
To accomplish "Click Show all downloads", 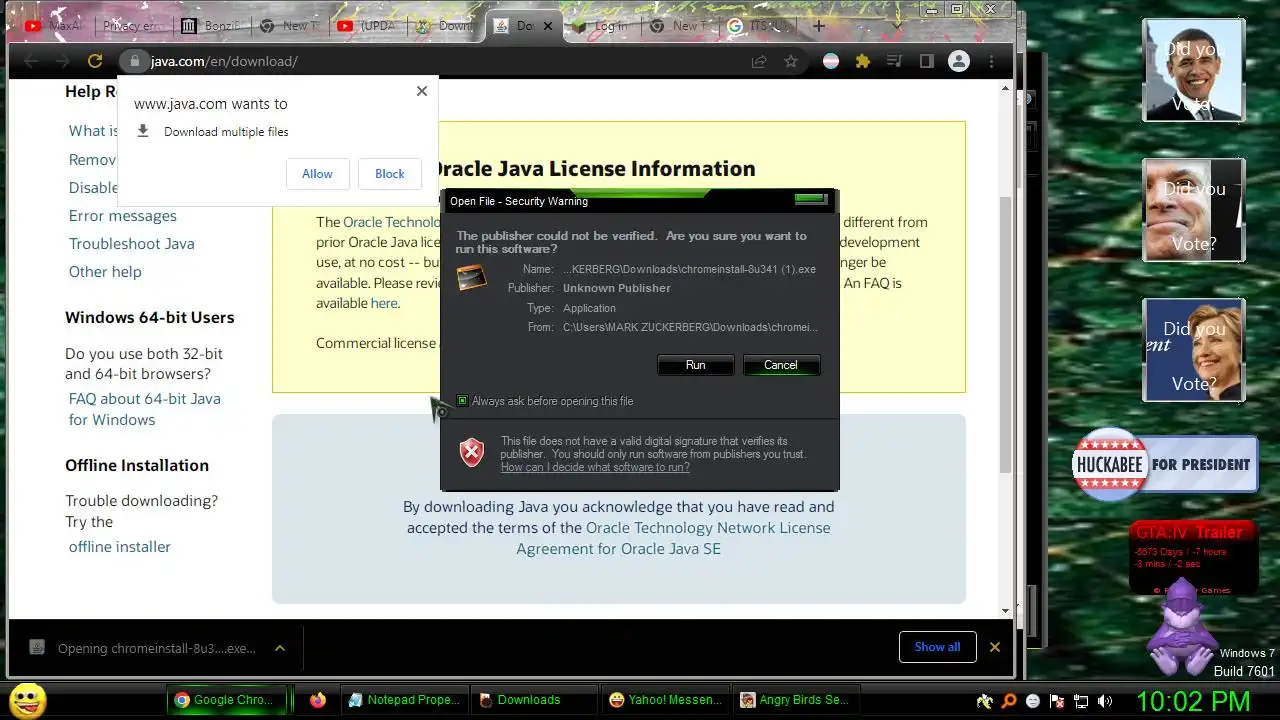I will [937, 647].
